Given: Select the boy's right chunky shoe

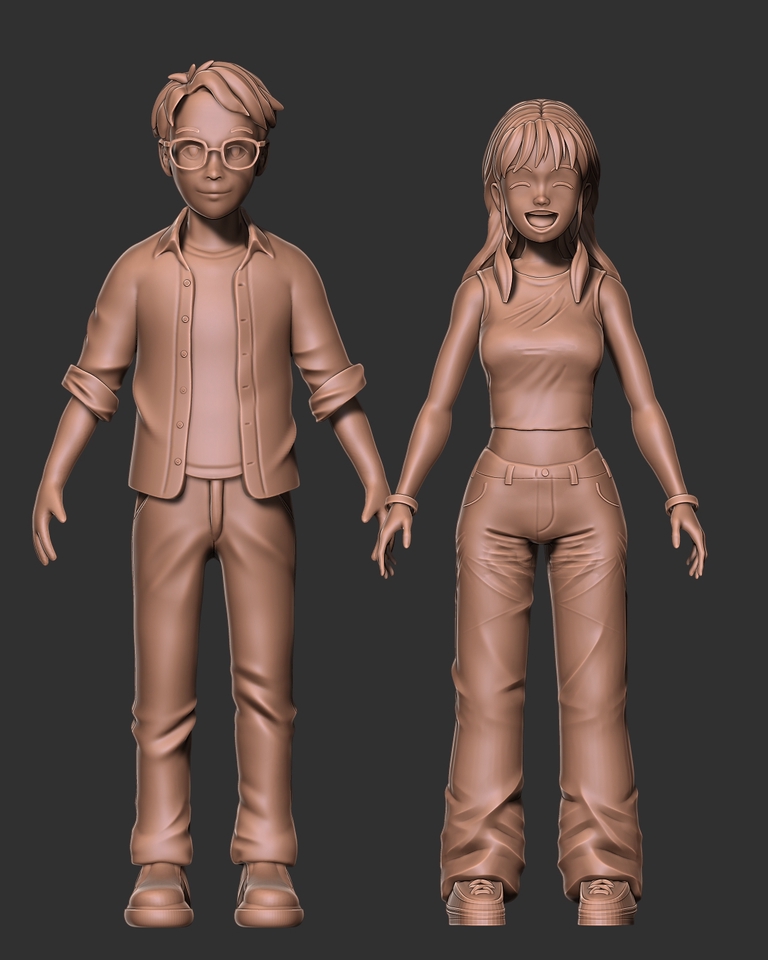Looking at the screenshot, I should point(160,895).
